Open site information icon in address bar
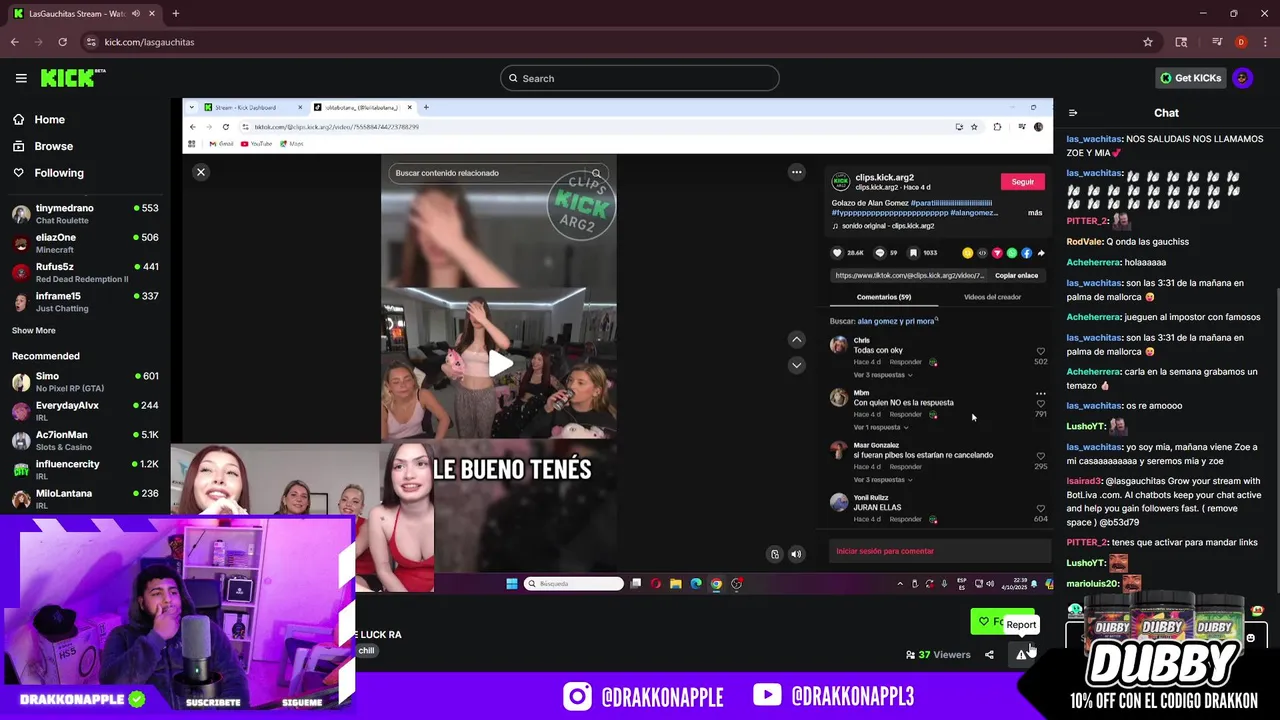This screenshot has height=720, width=1280. click(91, 42)
